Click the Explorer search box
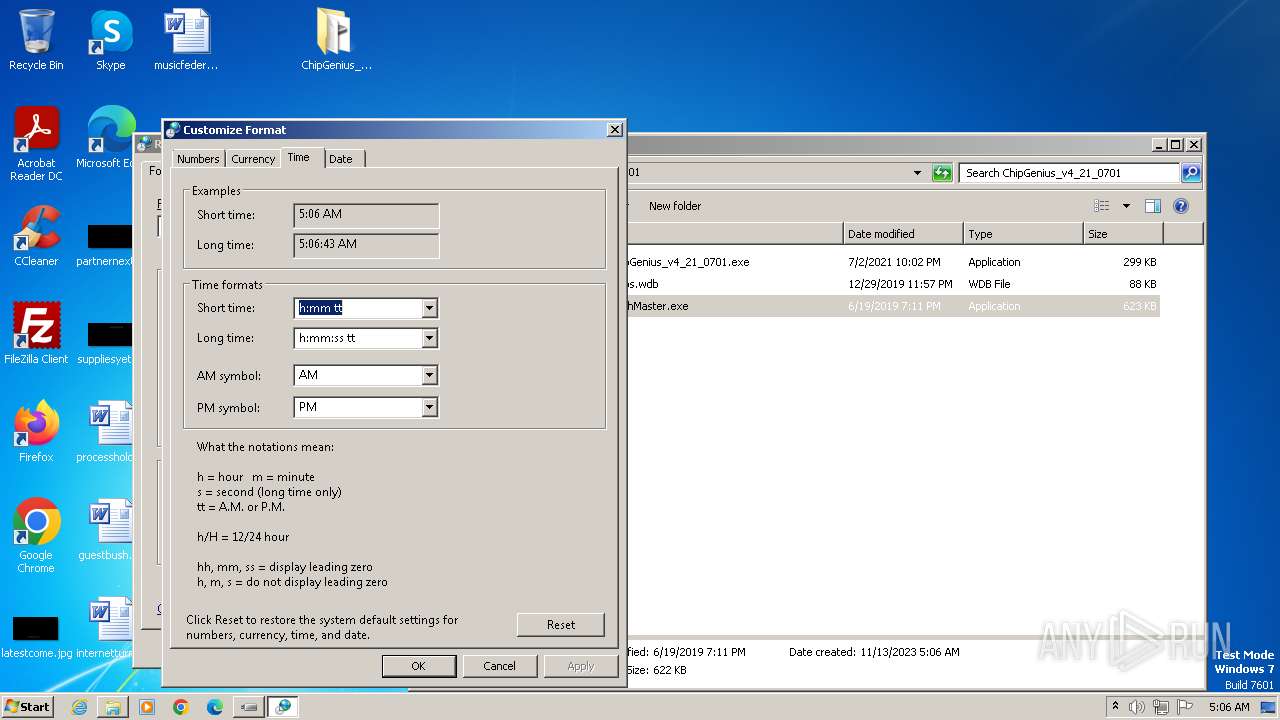 coord(1069,173)
